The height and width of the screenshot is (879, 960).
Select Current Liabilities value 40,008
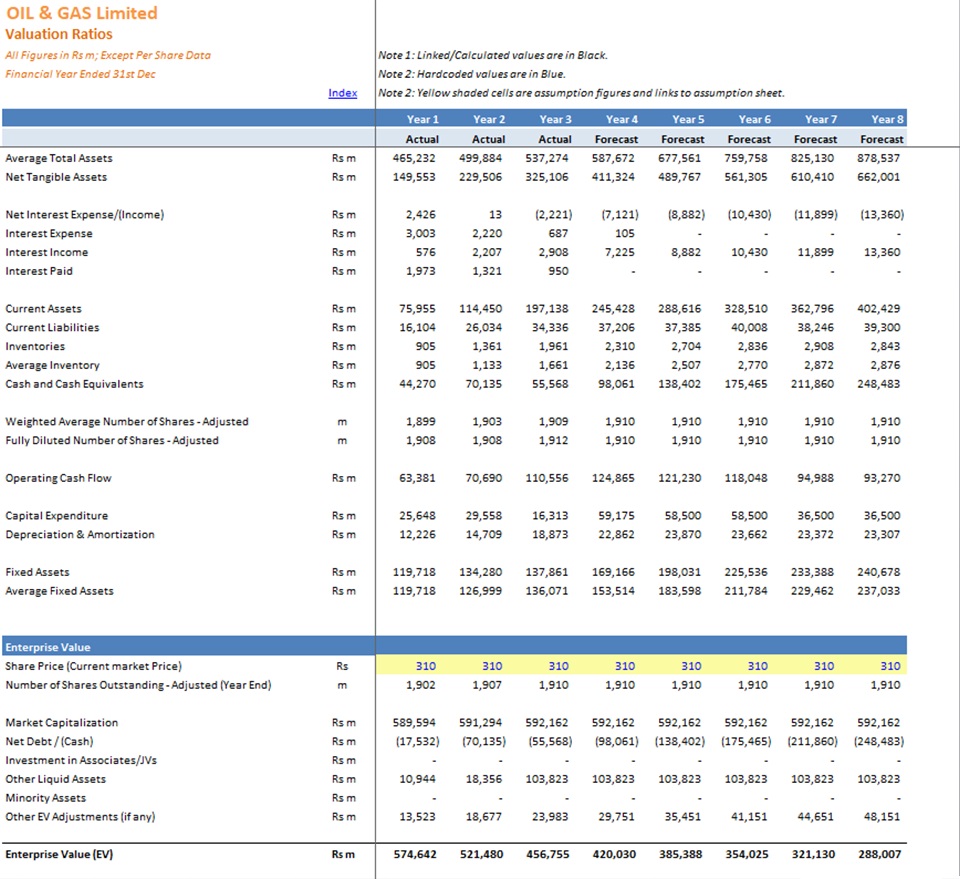tap(749, 327)
